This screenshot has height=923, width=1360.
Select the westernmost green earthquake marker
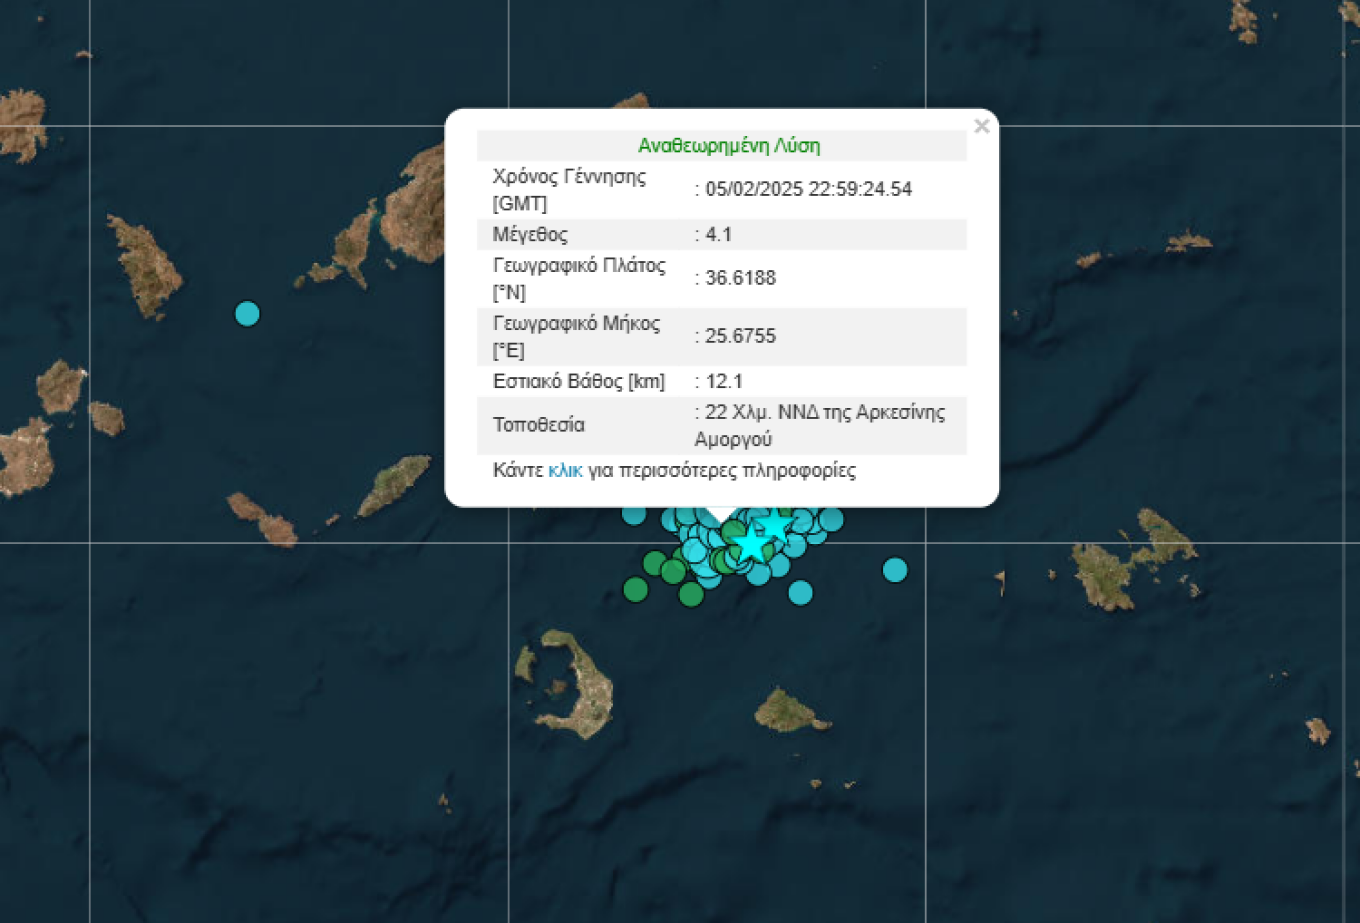[635, 590]
